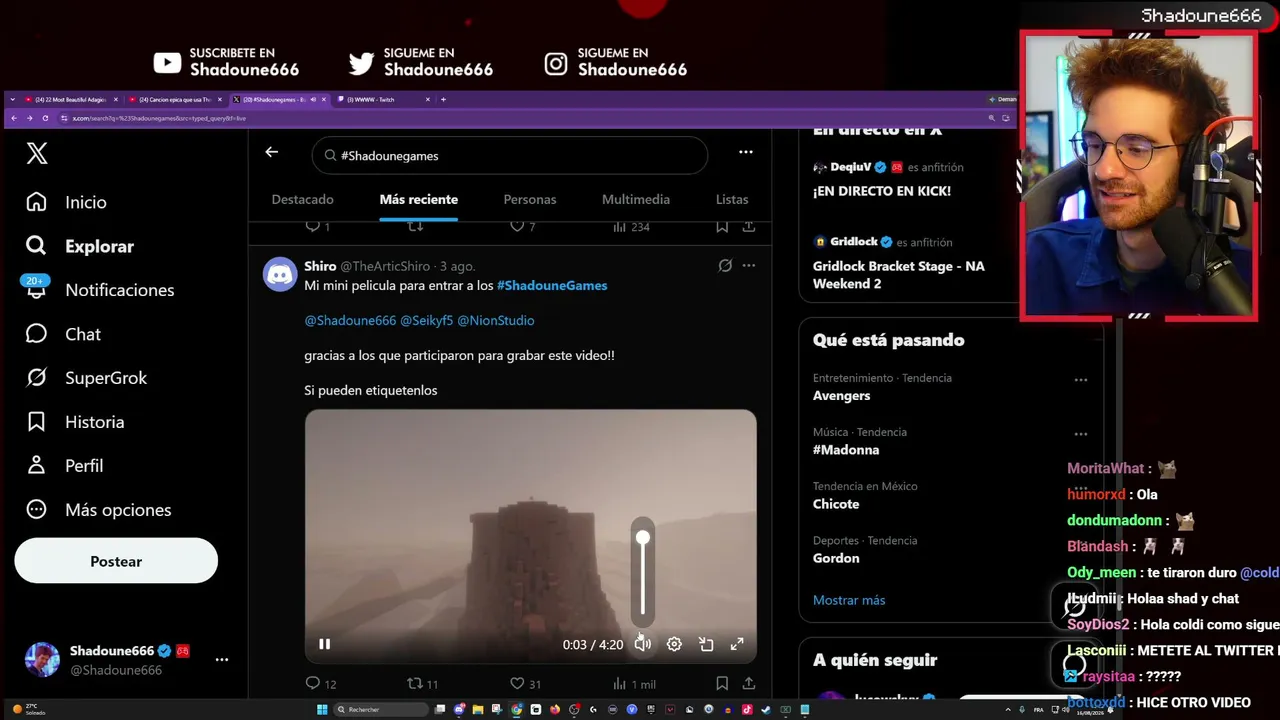Open options for the #Madonna trend

pyautogui.click(x=1081, y=434)
